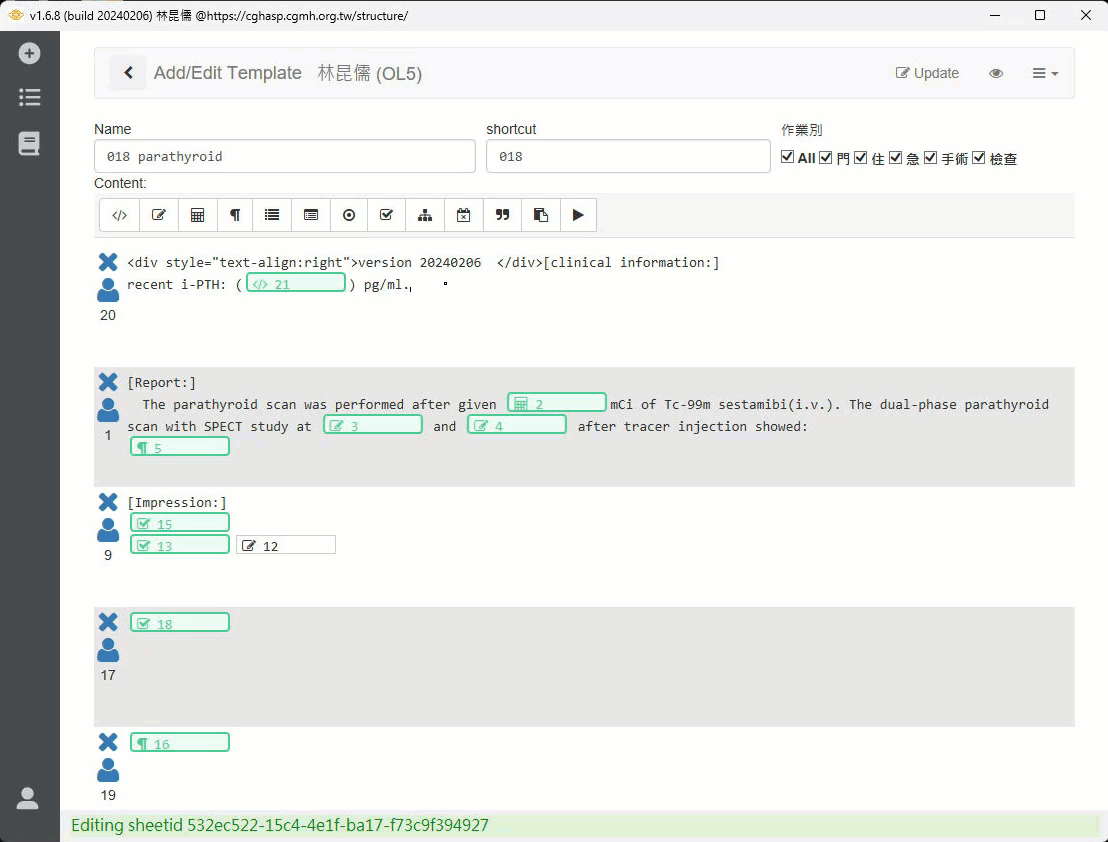Click the quote marks icon in toolbar

502,215
